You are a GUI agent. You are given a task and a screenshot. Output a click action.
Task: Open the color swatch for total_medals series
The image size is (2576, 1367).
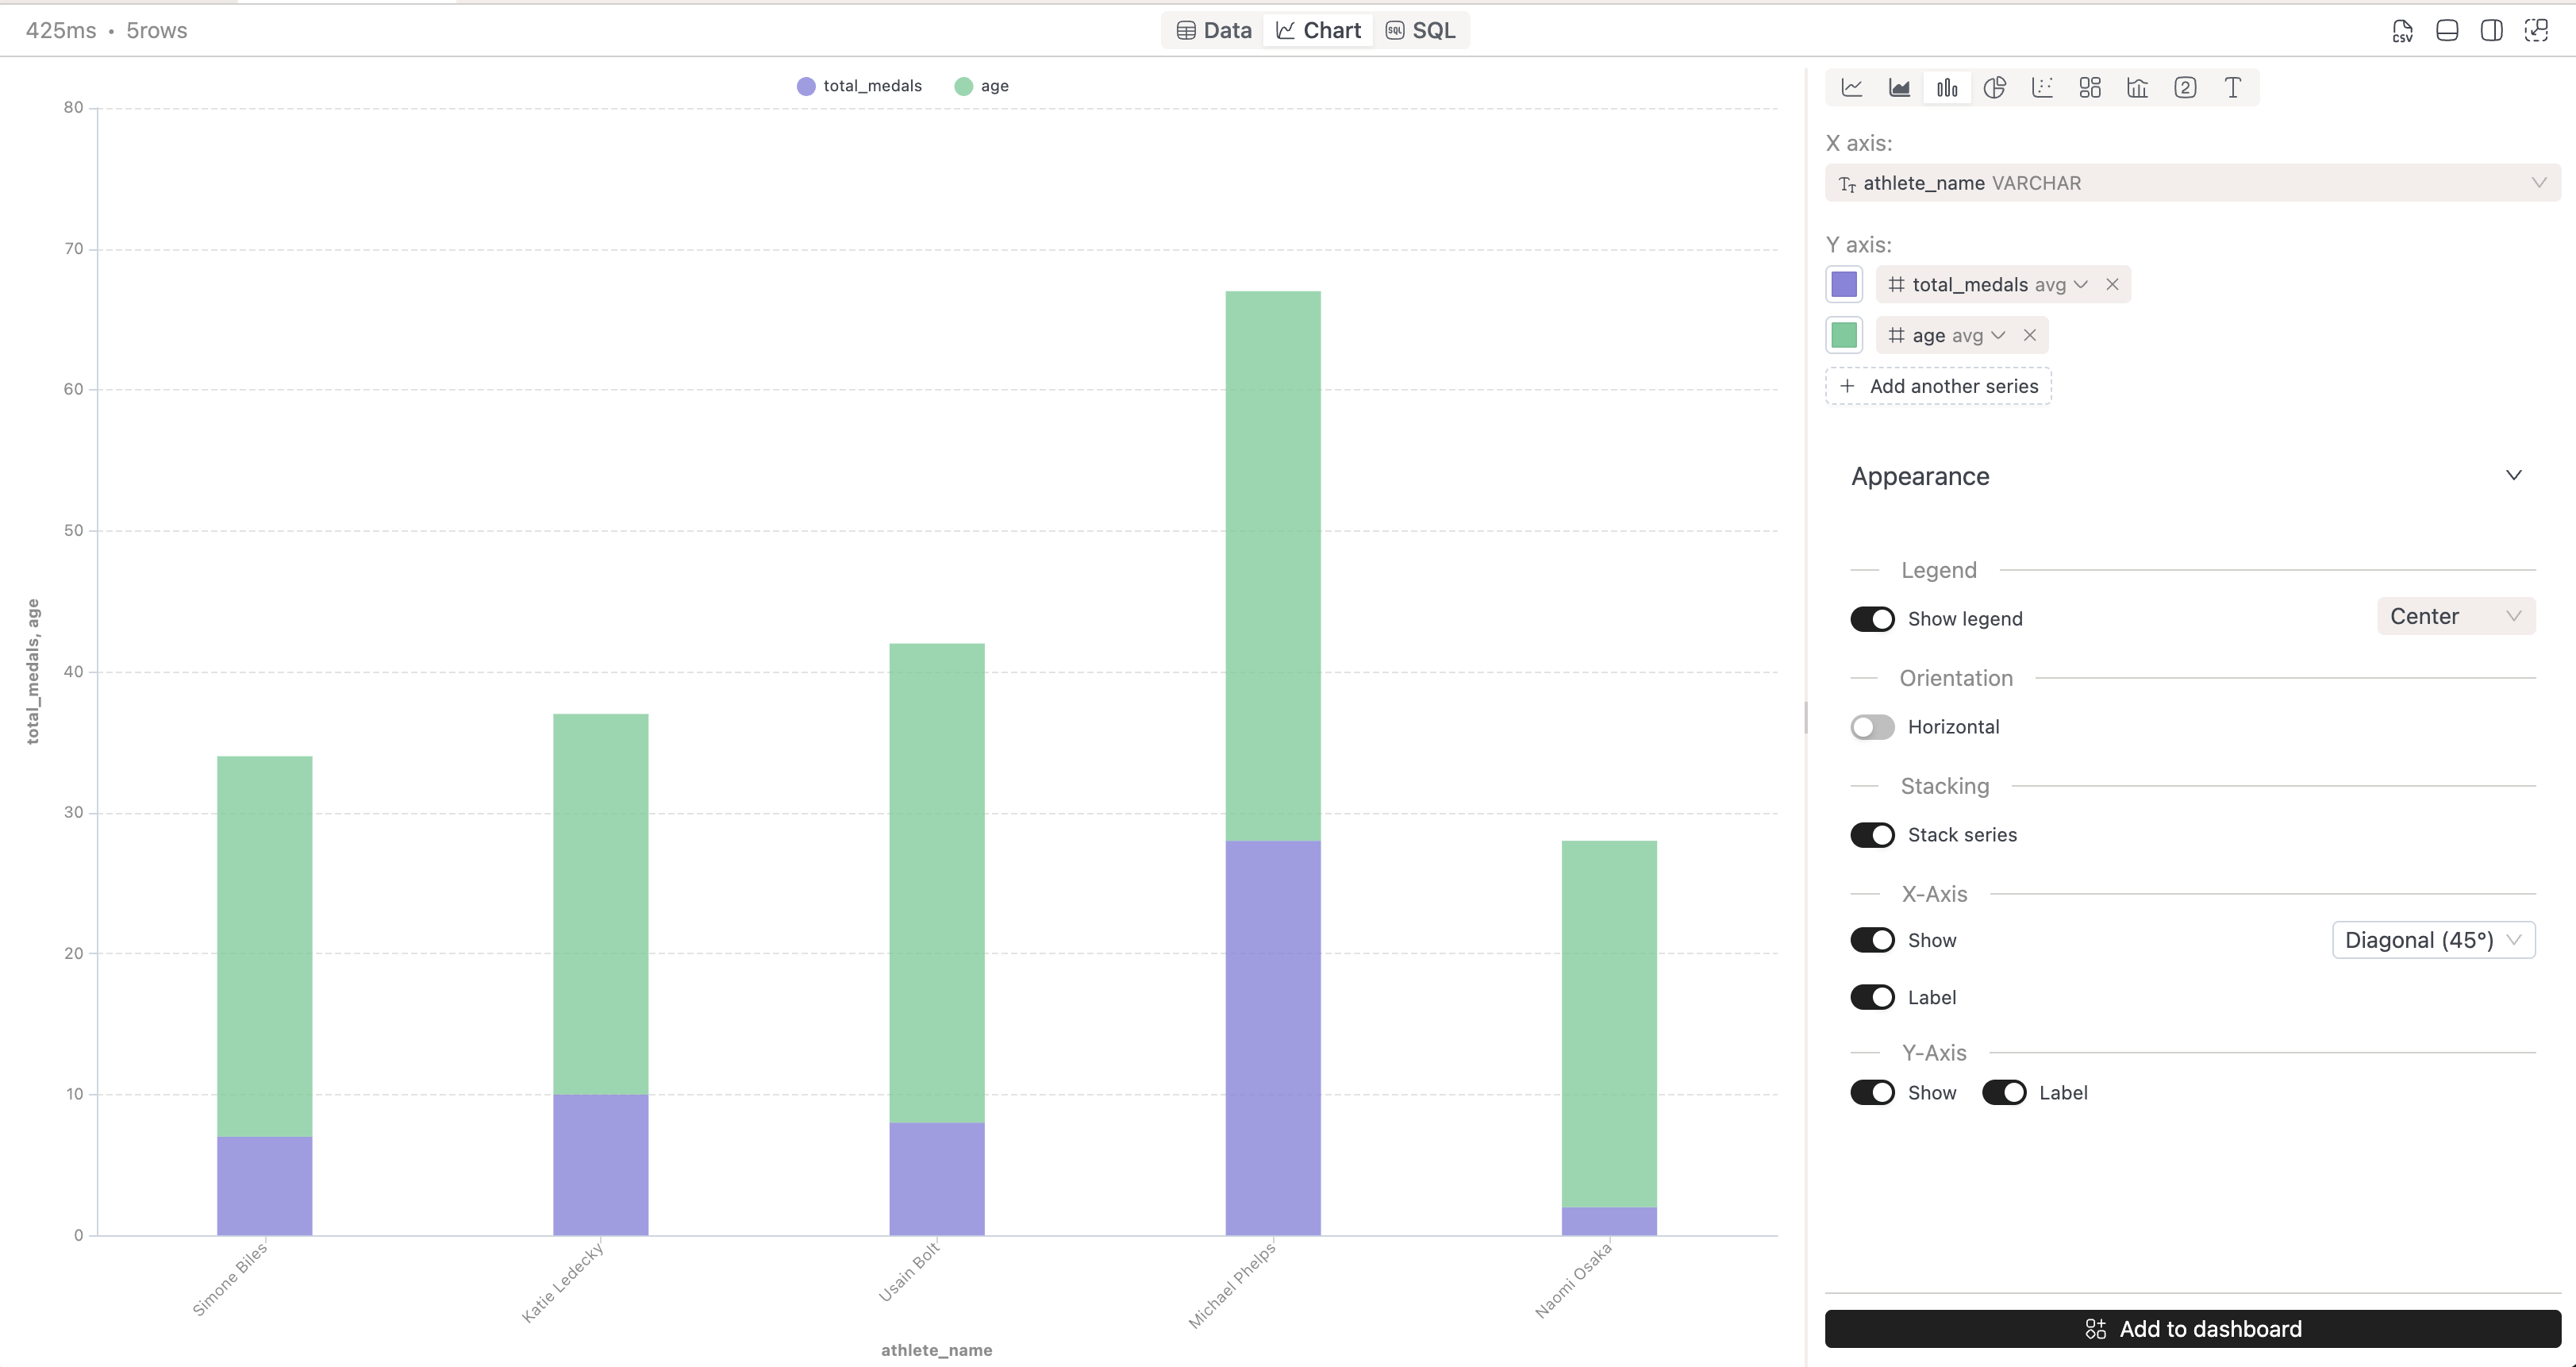click(x=1844, y=284)
